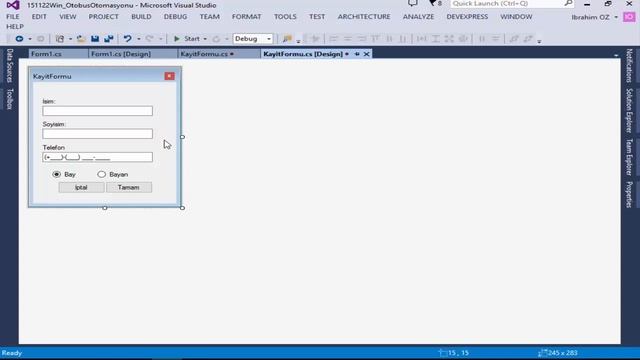Image resolution: width=640 pixels, height=360 pixels.
Task: Expand the Start button dropdown arrow
Action: 205,39
